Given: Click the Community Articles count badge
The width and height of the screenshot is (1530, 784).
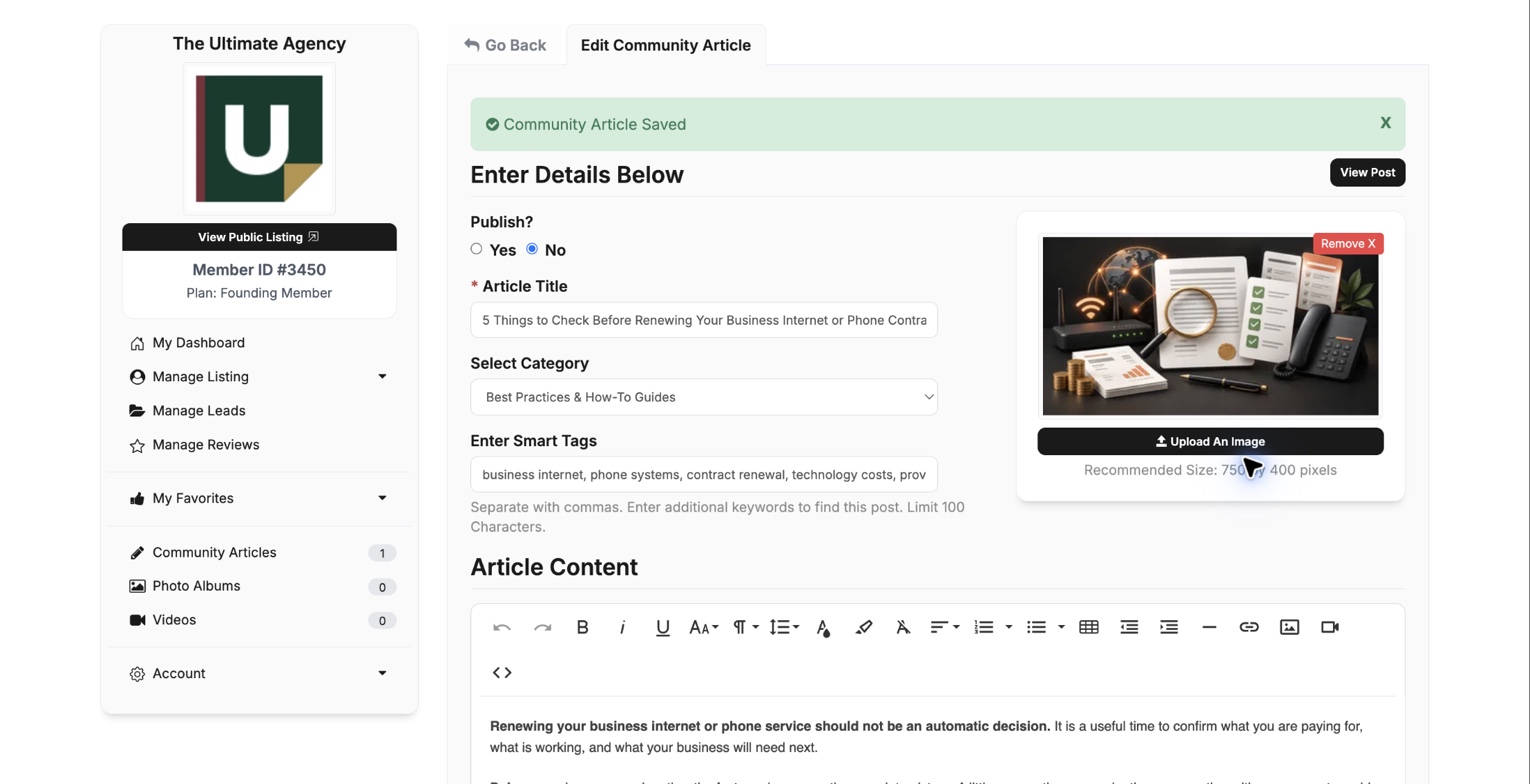Looking at the screenshot, I should pos(382,553).
